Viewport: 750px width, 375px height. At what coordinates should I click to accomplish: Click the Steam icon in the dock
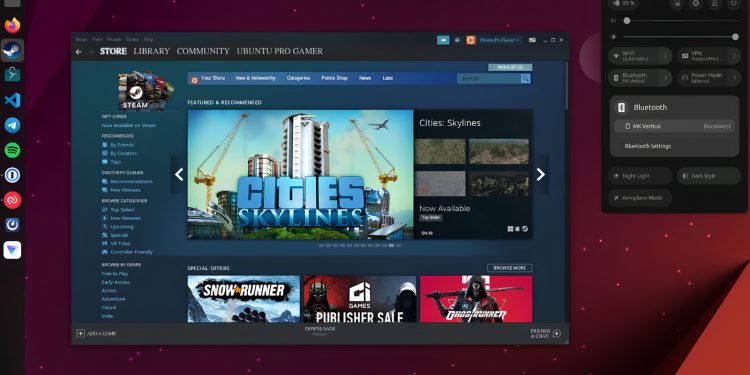point(12,50)
